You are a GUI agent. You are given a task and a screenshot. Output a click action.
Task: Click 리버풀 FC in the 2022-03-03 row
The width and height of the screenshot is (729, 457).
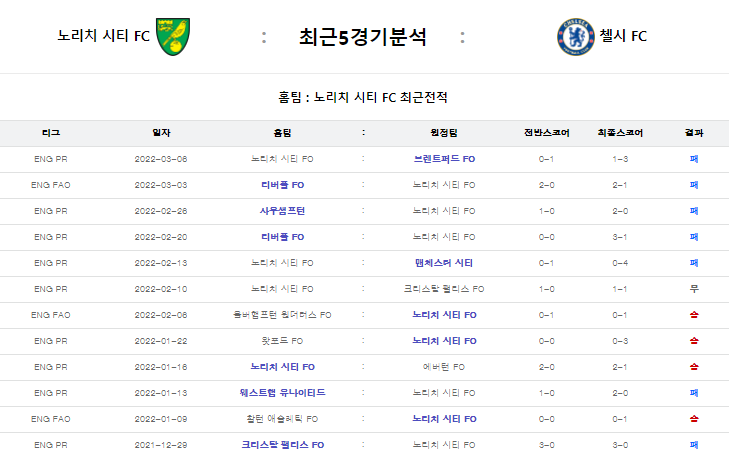(282, 185)
